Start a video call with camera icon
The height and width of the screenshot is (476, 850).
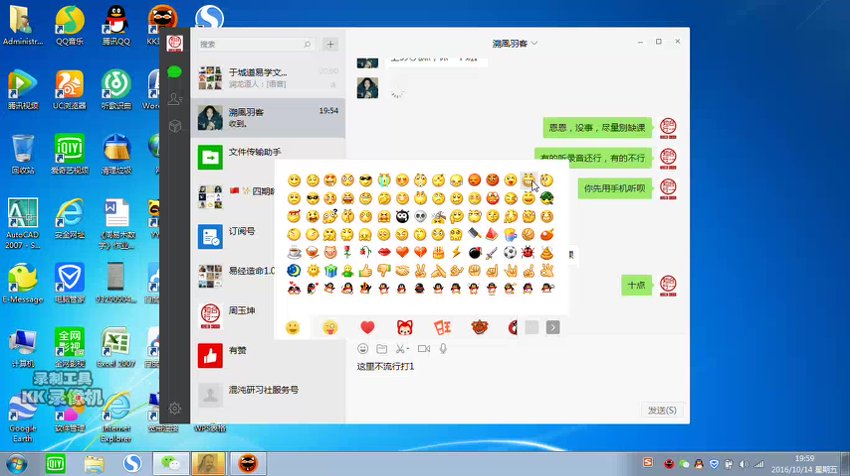point(424,349)
